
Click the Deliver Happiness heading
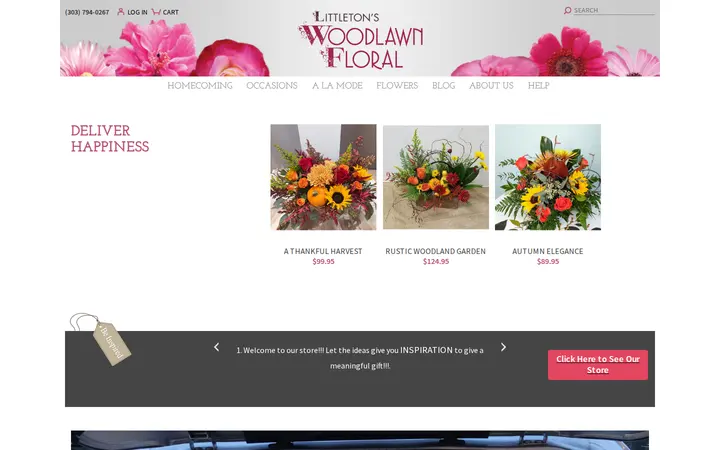(110, 139)
